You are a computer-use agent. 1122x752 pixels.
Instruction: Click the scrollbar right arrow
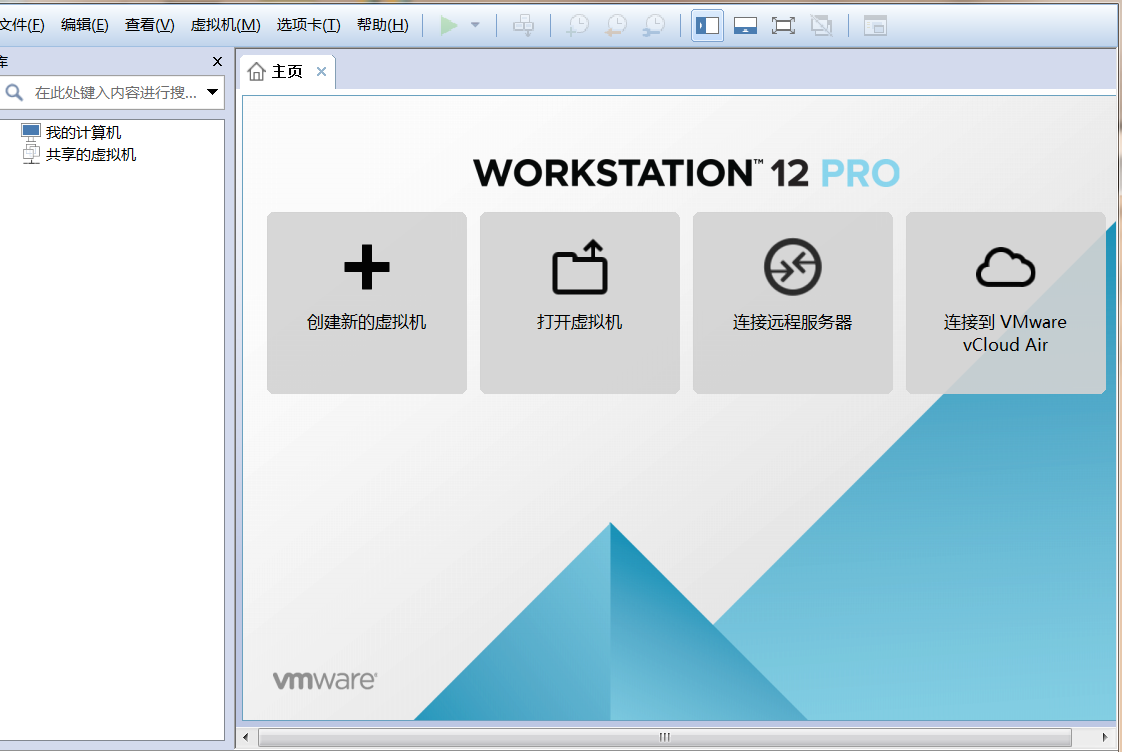[1104, 737]
